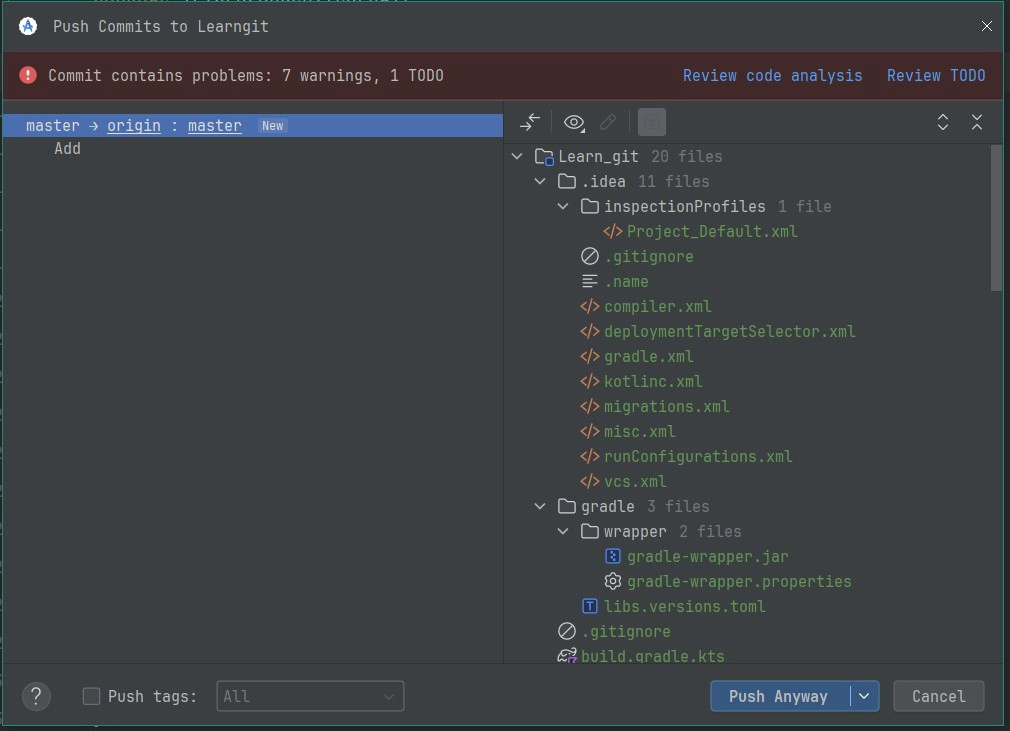Select build.gradle.kts file name
The height and width of the screenshot is (731, 1010).
tap(653, 656)
